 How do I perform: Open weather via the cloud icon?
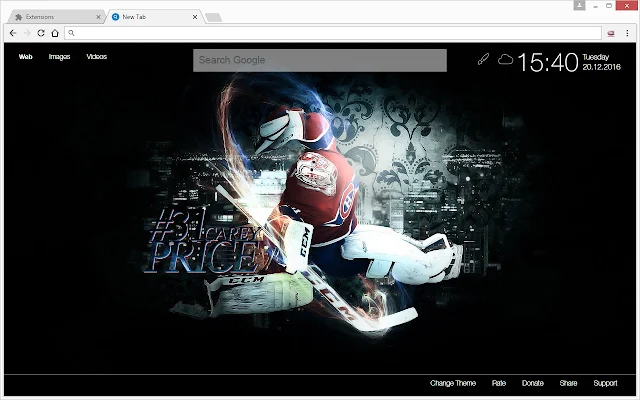click(x=505, y=60)
